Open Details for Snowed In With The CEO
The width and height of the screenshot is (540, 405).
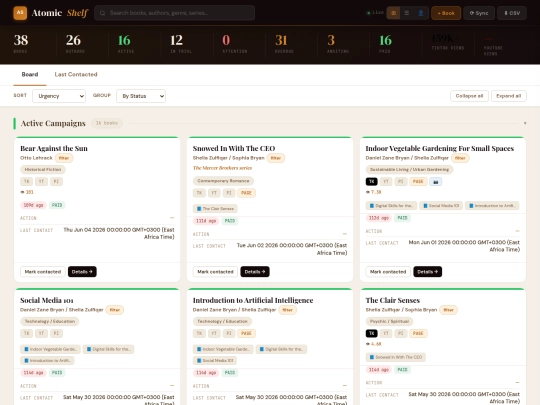(255, 272)
